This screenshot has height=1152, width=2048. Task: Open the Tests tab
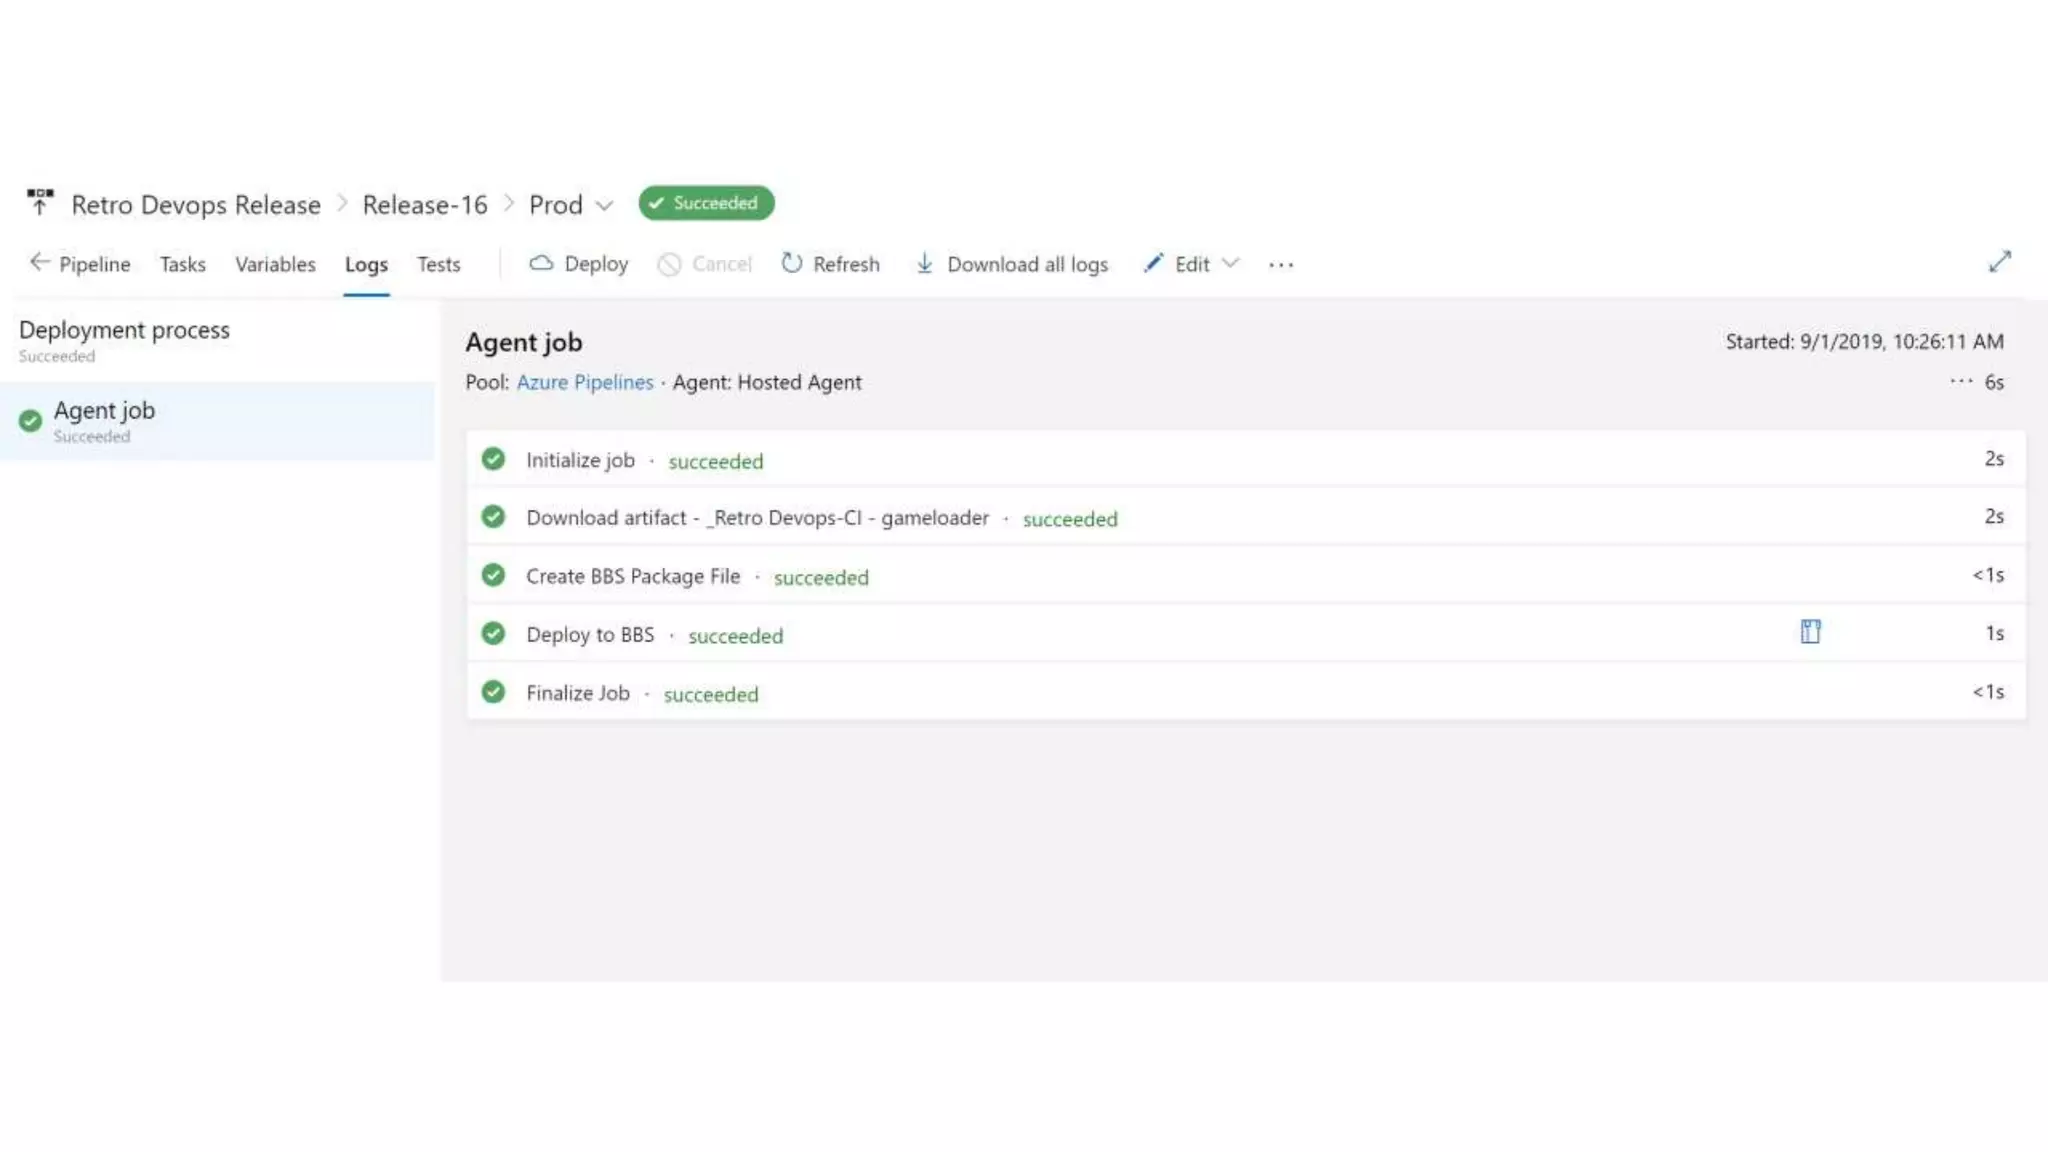(x=438, y=264)
